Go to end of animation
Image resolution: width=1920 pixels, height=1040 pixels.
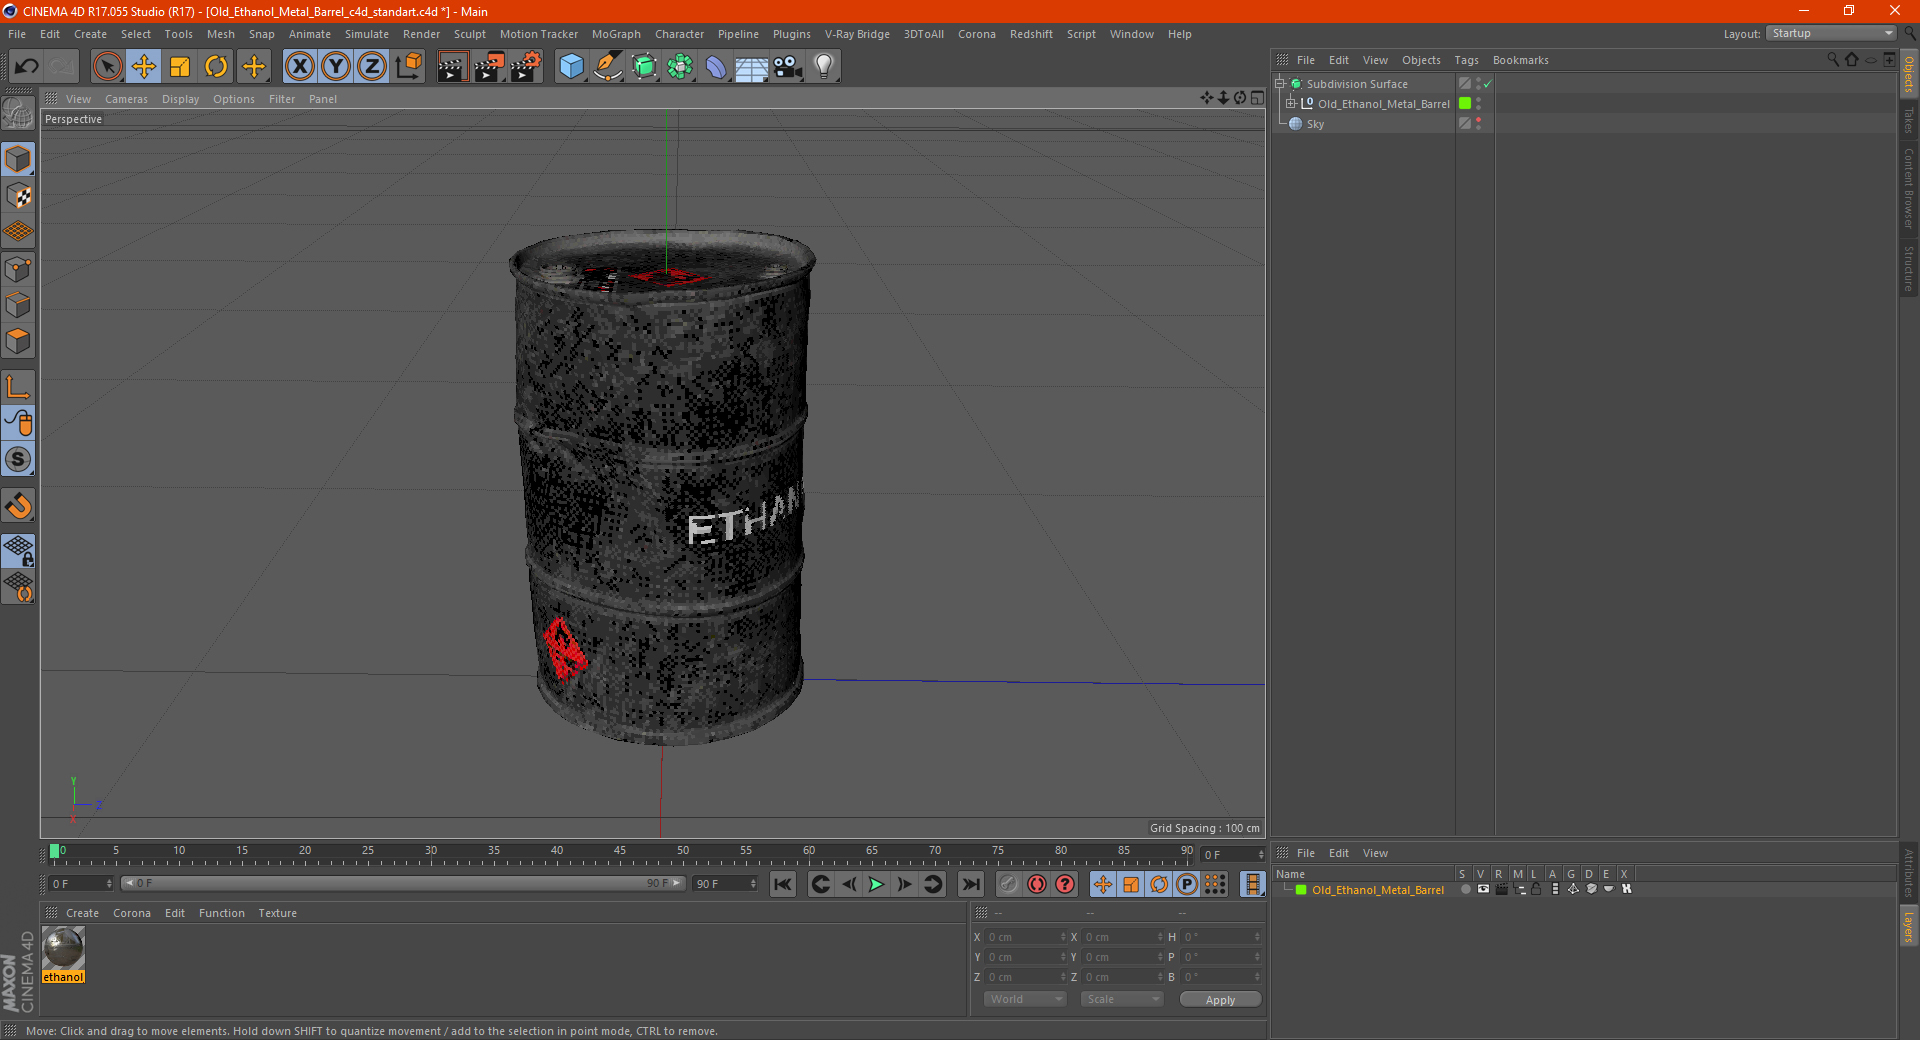(970, 884)
